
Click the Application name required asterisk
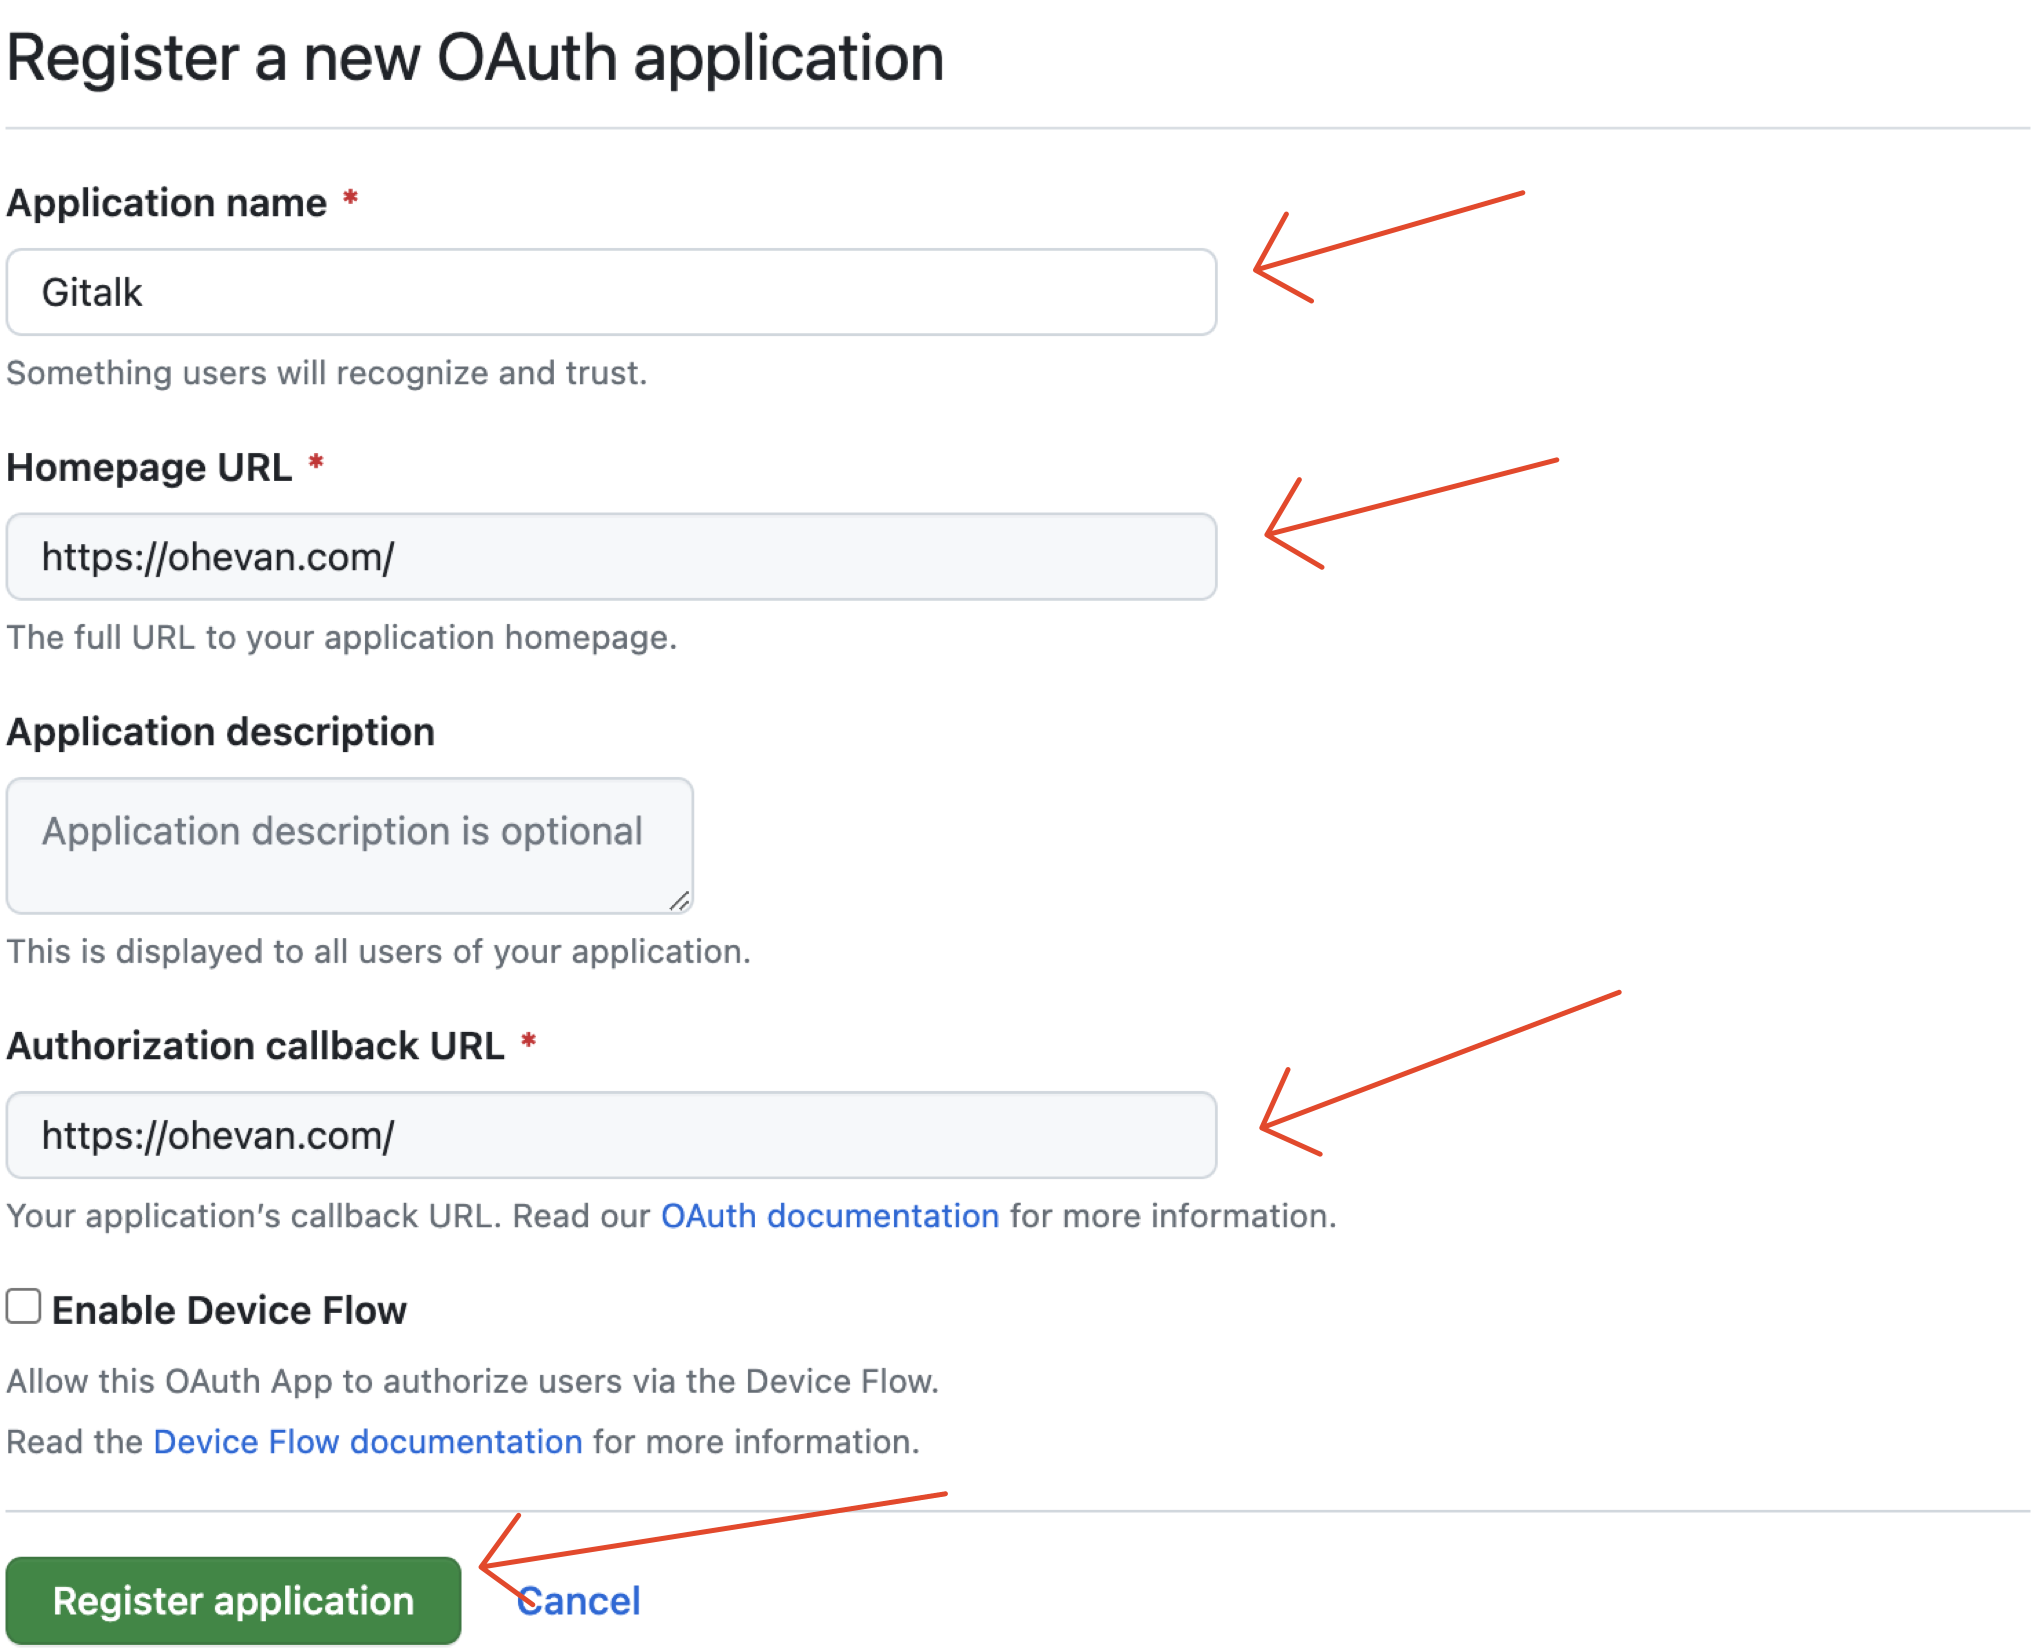(x=352, y=200)
